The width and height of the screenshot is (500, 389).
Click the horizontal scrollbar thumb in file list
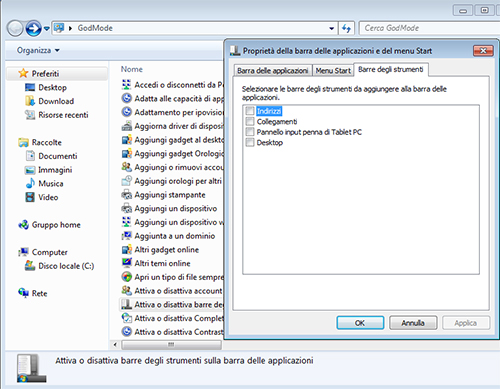coord(171,344)
